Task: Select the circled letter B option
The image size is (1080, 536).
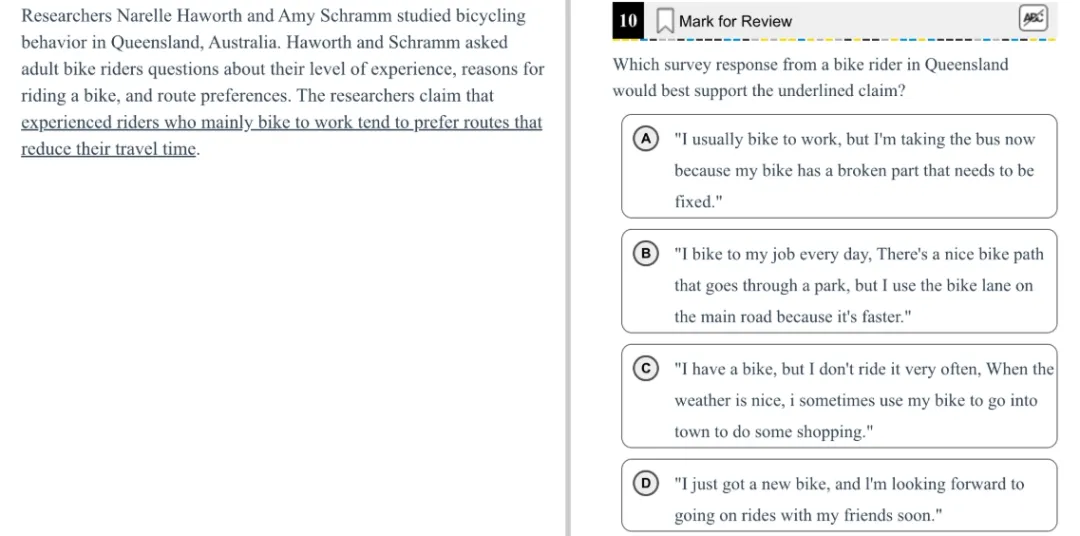Action: tap(647, 254)
